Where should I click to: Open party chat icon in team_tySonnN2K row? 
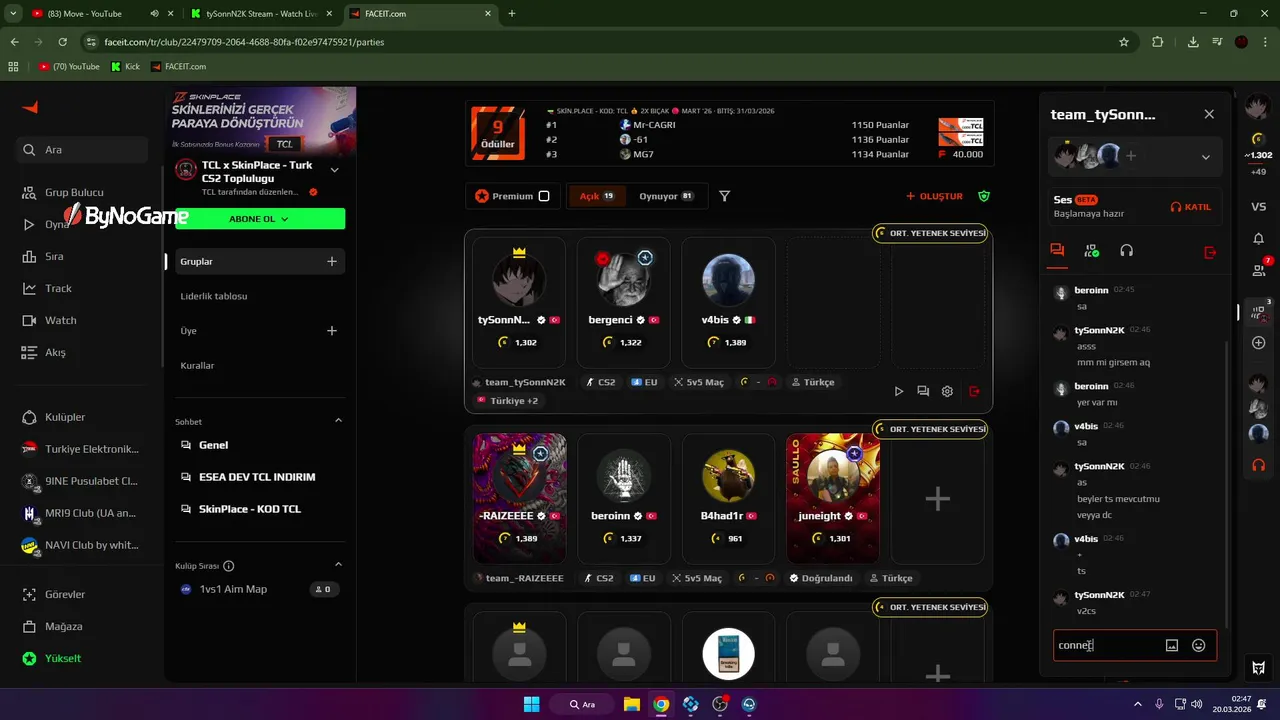(923, 391)
